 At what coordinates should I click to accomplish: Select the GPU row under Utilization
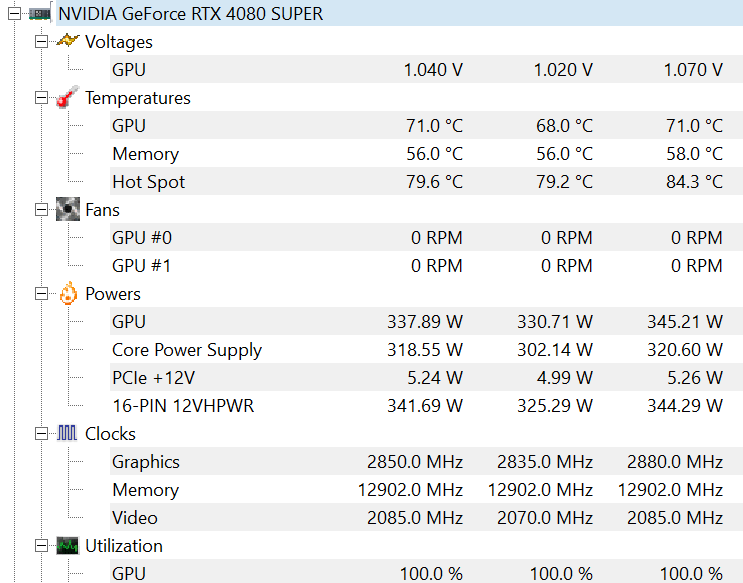pyautogui.click(x=426, y=571)
